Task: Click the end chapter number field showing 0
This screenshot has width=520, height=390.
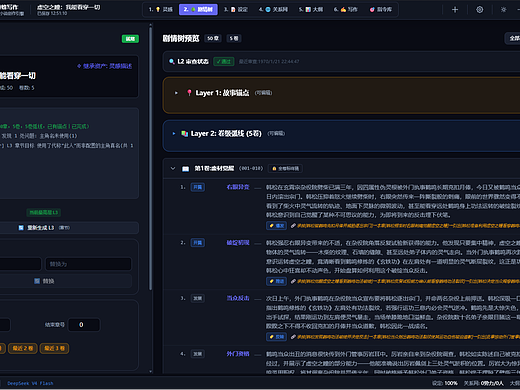Action: point(84,325)
